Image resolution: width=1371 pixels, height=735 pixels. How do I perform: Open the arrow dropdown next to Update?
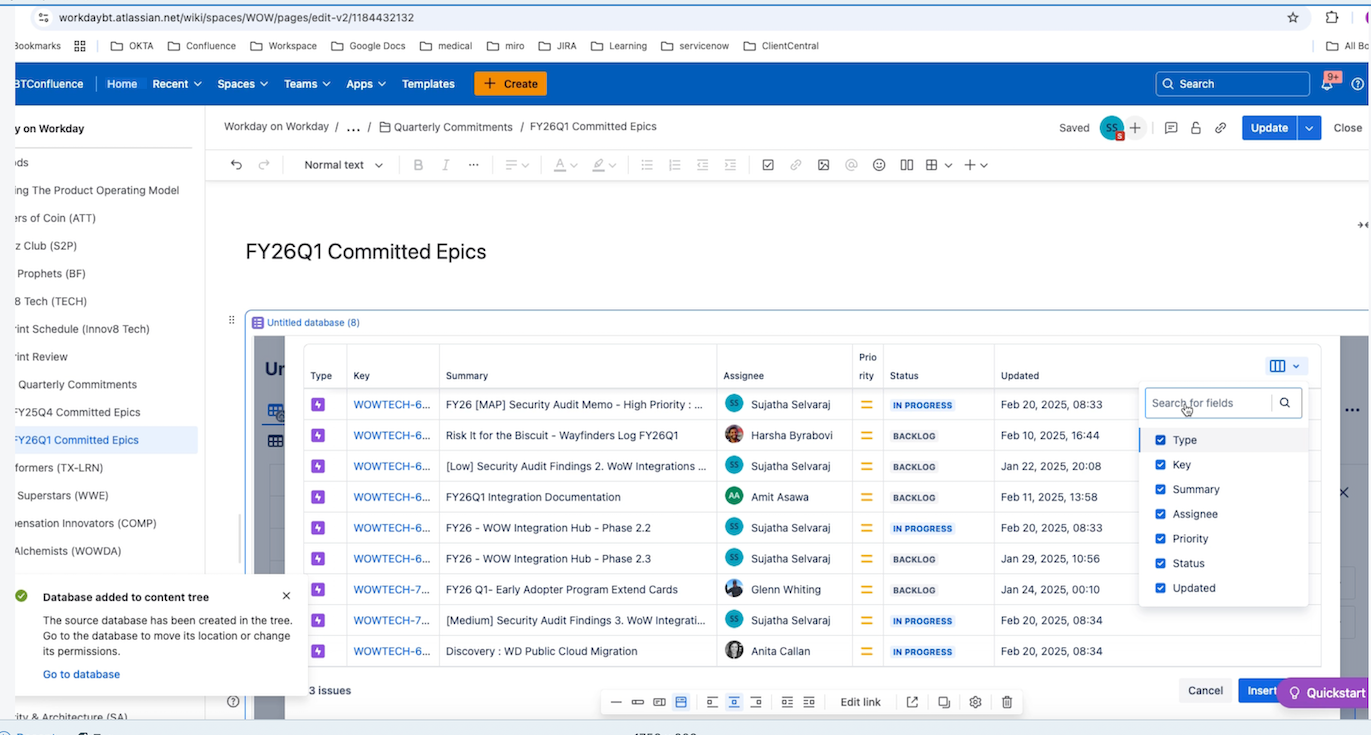pyautogui.click(x=1309, y=128)
